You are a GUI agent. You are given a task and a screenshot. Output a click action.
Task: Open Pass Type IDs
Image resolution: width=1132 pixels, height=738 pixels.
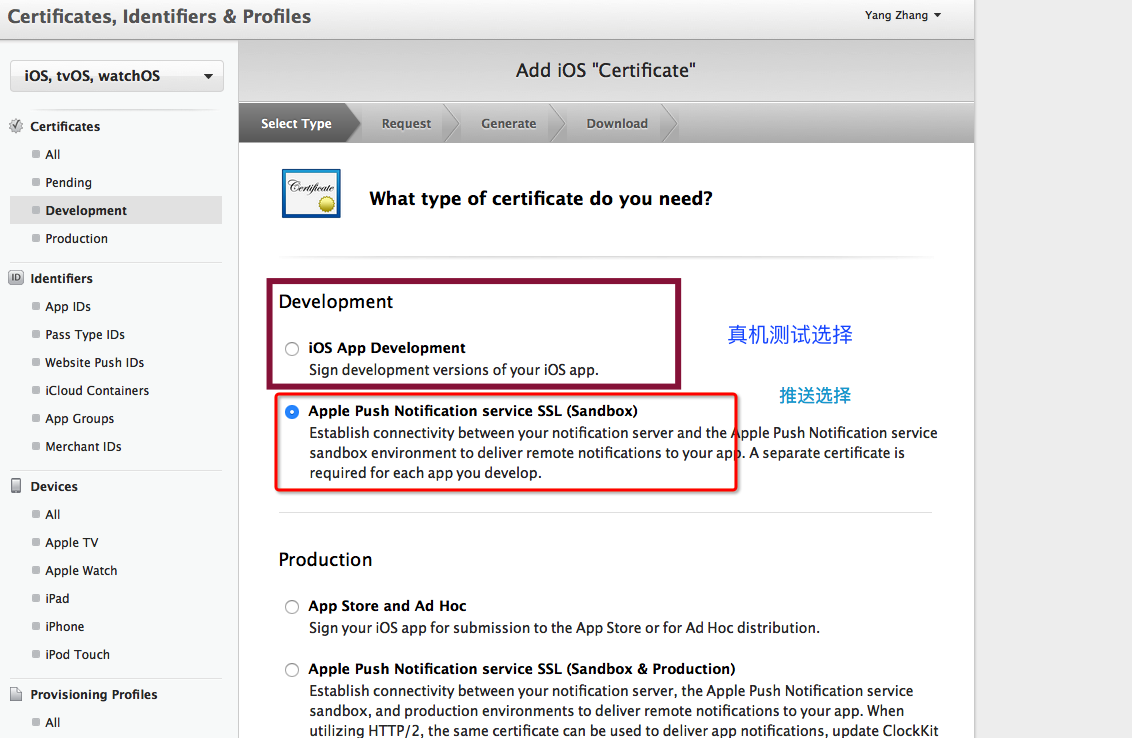[85, 334]
